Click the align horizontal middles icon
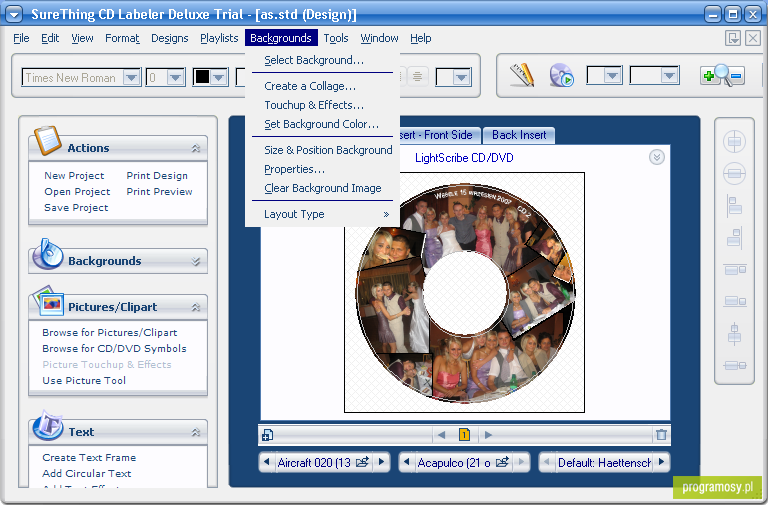This screenshot has height=505, width=768. (x=735, y=365)
